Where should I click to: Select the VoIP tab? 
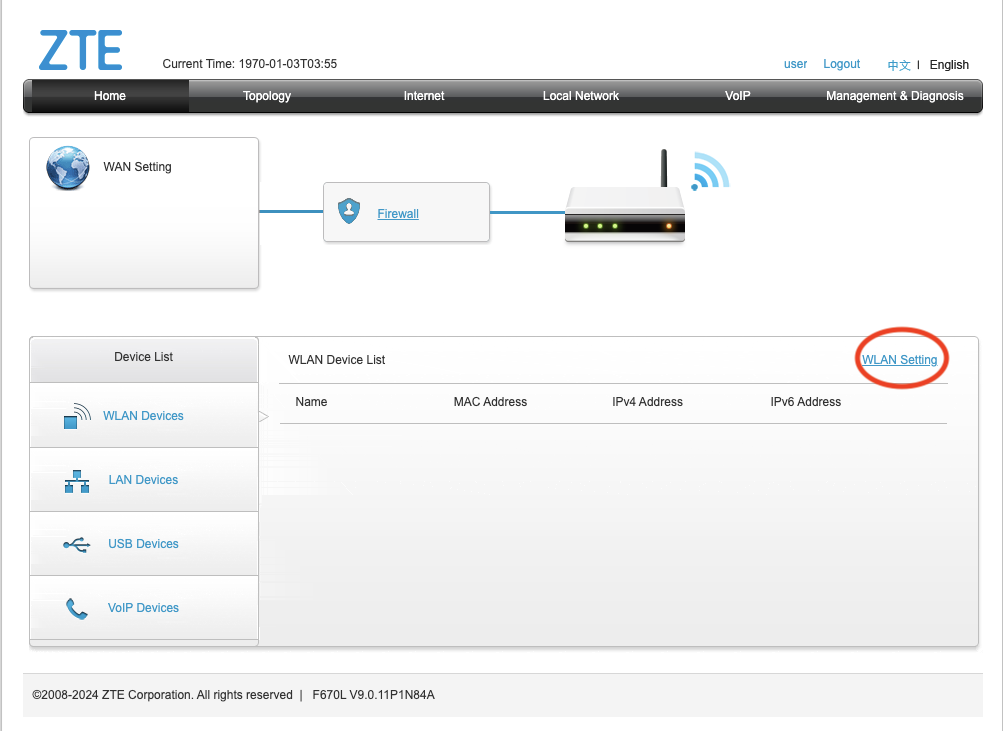pyautogui.click(x=737, y=96)
